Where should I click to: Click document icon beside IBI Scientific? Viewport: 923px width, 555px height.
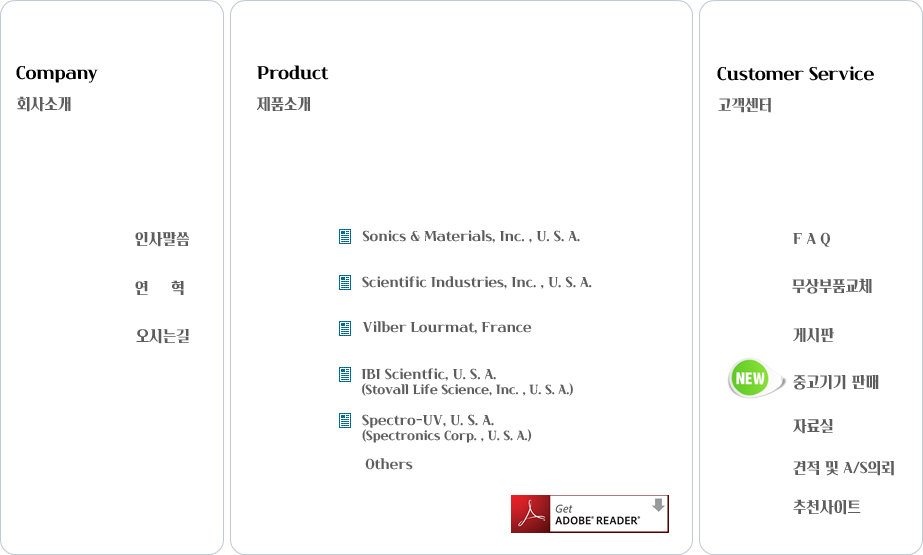(x=345, y=374)
